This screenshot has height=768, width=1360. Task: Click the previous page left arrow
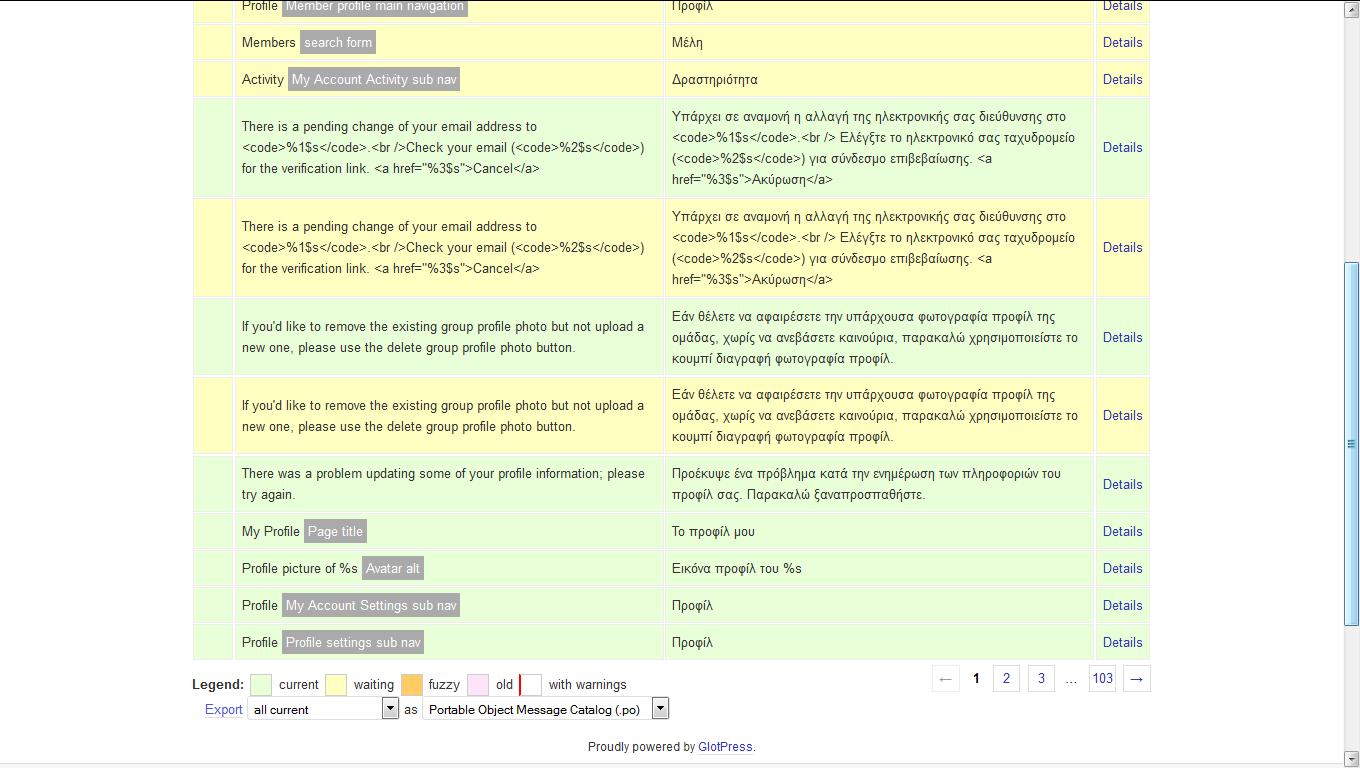coord(946,679)
